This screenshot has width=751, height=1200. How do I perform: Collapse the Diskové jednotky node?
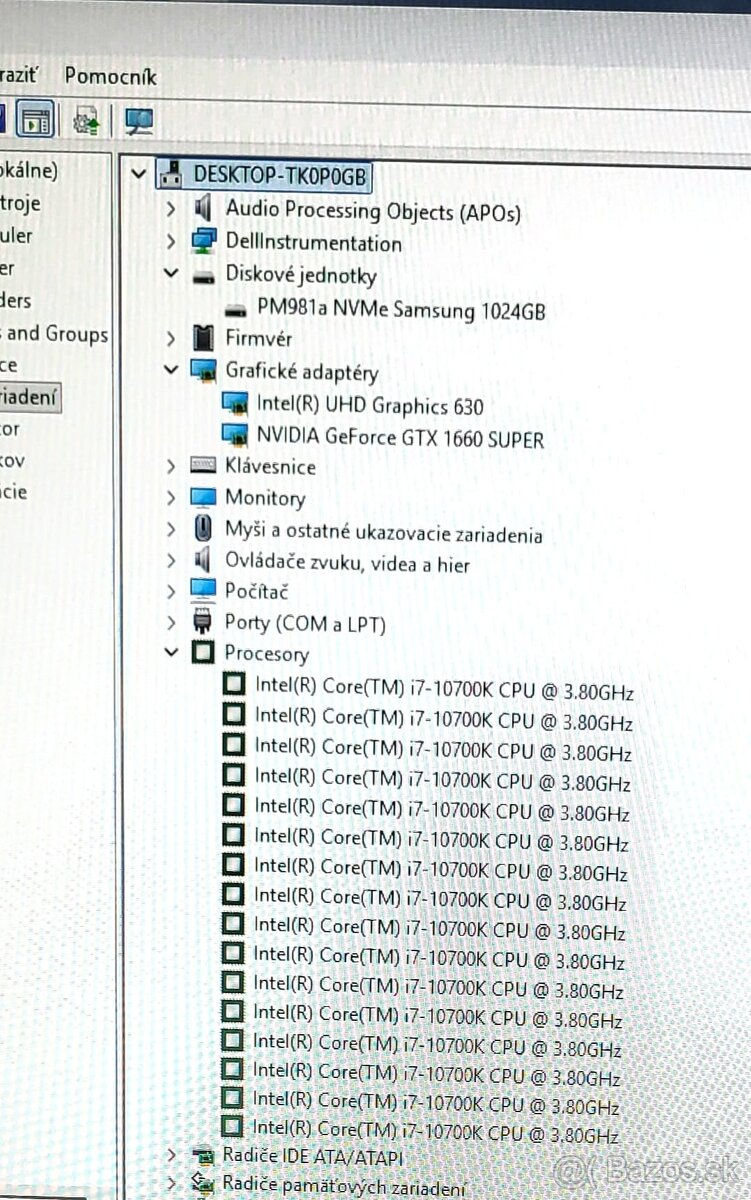(x=171, y=273)
